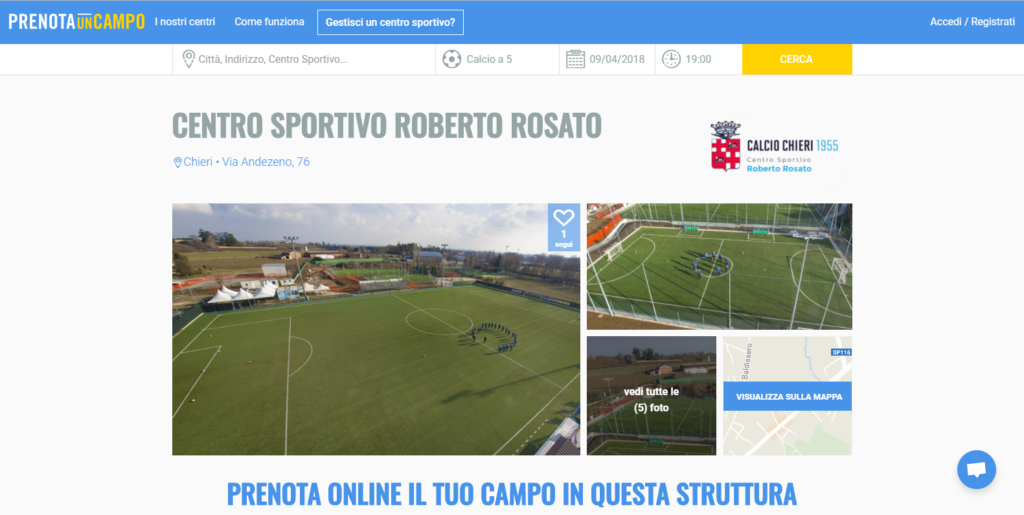
Task: Open the date picker showing 09/04/2018
Action: tap(616, 59)
